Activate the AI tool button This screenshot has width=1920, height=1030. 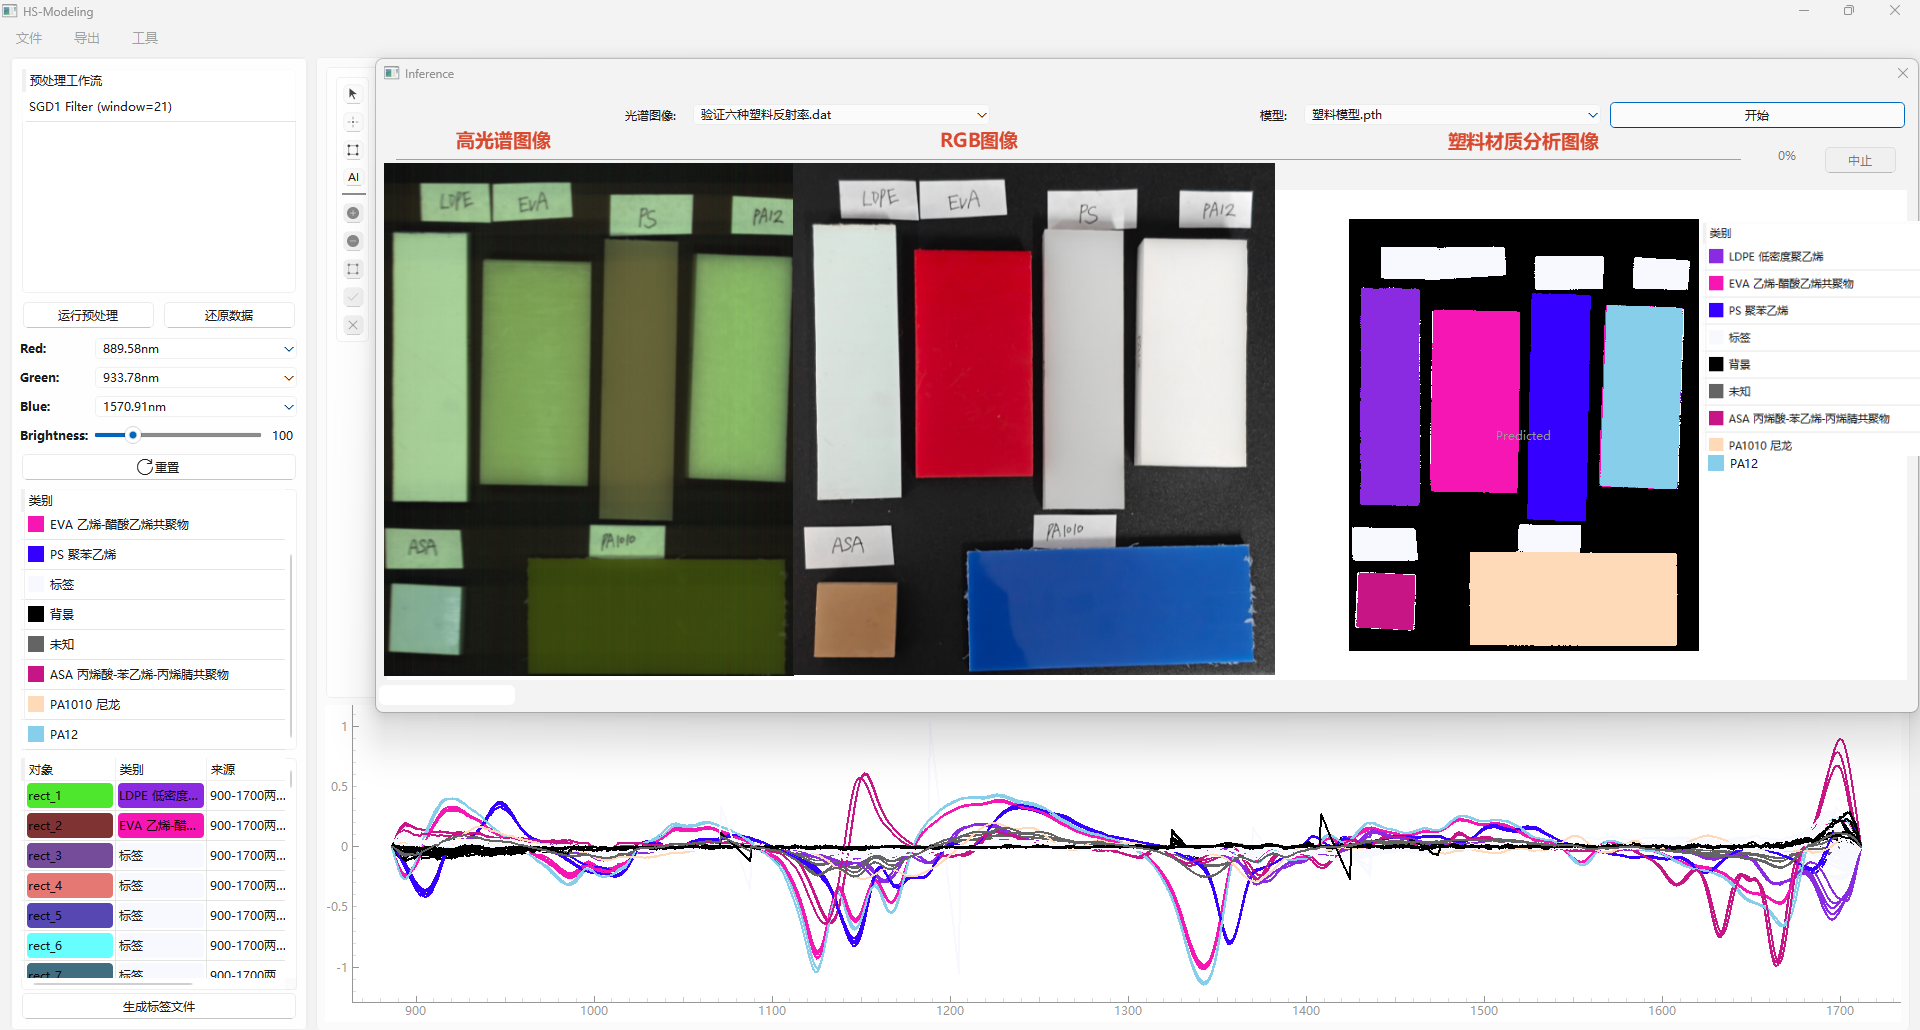coord(353,177)
